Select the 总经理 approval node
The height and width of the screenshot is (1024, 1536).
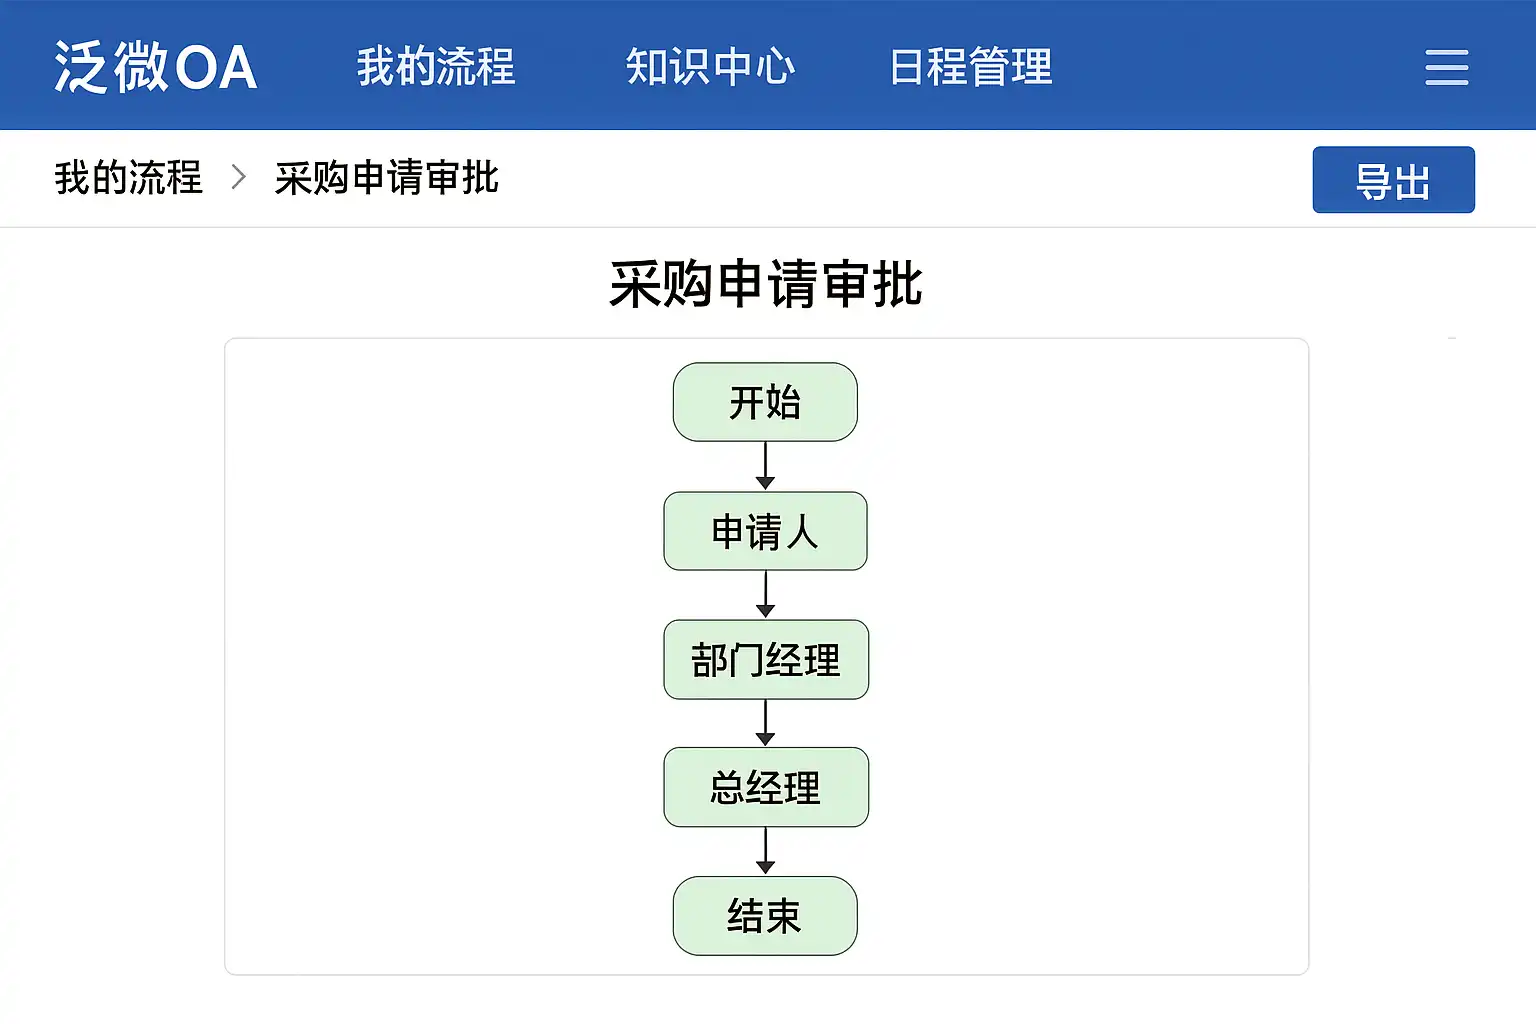click(x=765, y=787)
